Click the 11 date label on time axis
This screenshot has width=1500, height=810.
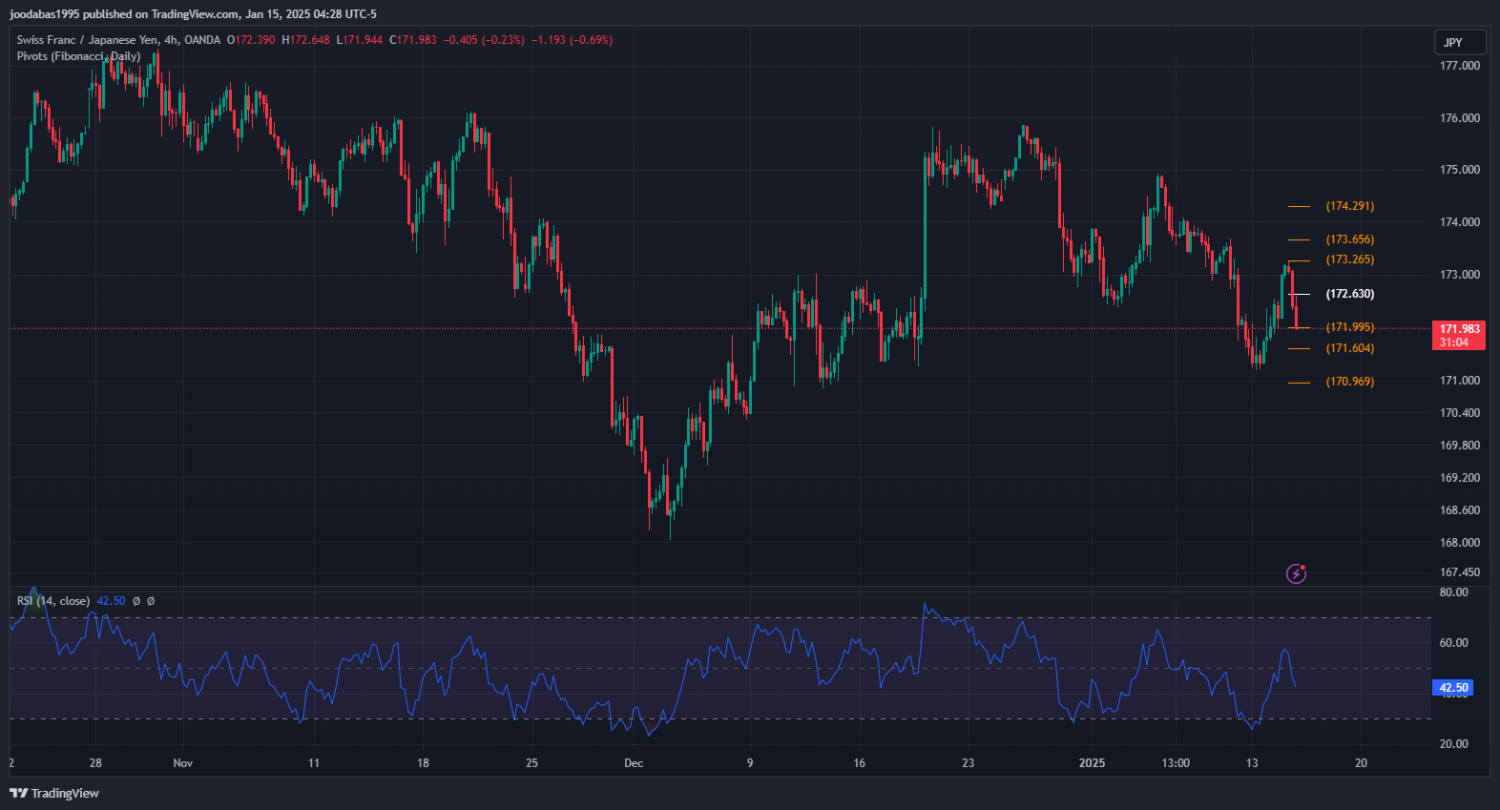(x=314, y=763)
